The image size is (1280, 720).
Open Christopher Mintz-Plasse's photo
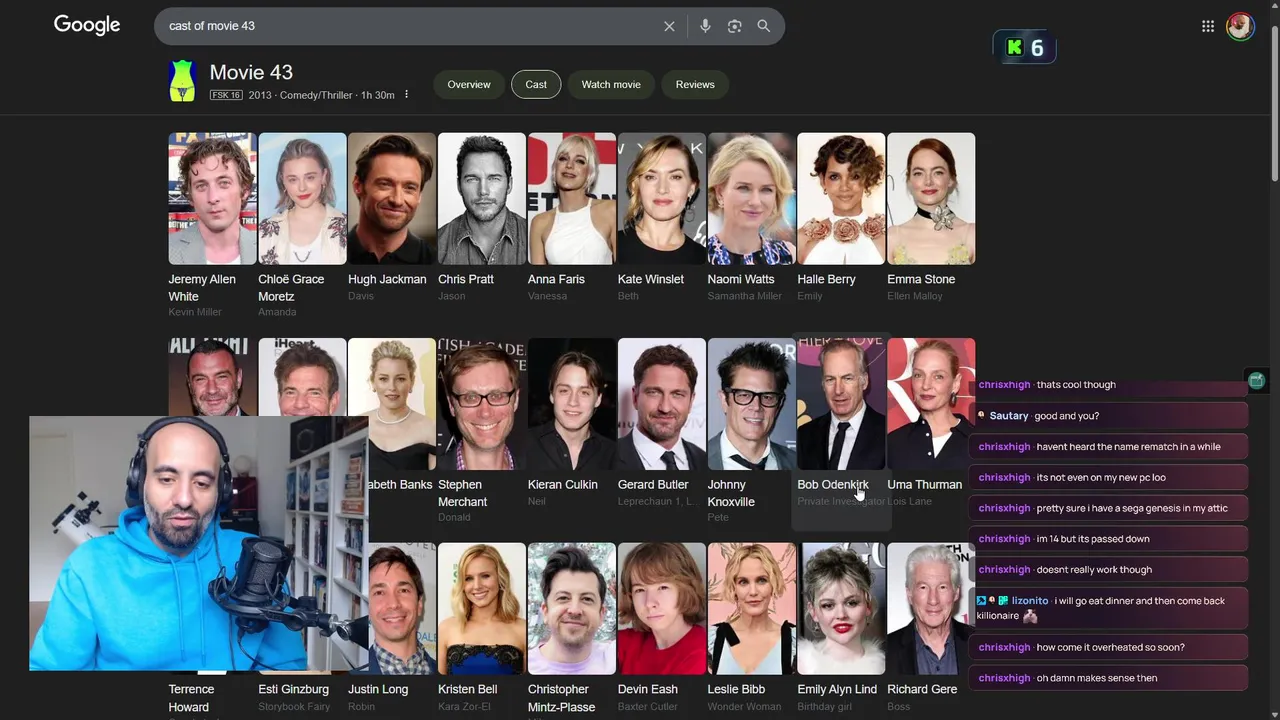[572, 609]
